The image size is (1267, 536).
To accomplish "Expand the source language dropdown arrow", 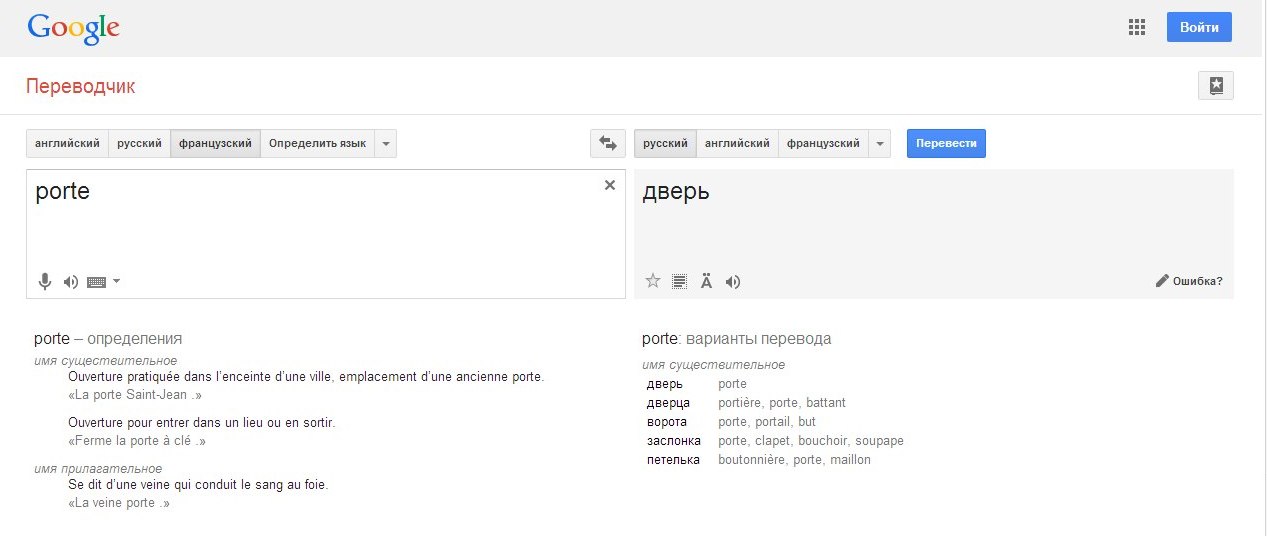I will 386,144.
